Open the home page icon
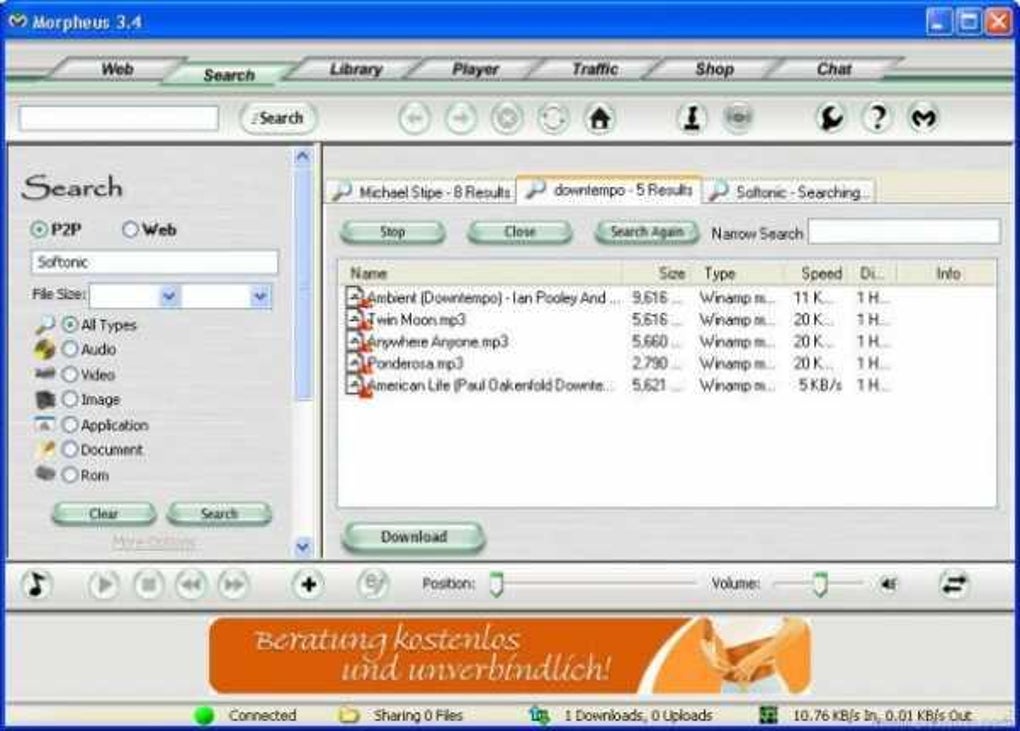Image resolution: width=1020 pixels, height=731 pixels. point(599,118)
